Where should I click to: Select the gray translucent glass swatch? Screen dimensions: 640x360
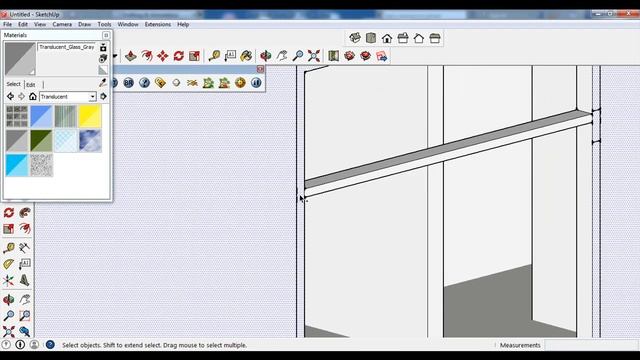tap(17, 141)
